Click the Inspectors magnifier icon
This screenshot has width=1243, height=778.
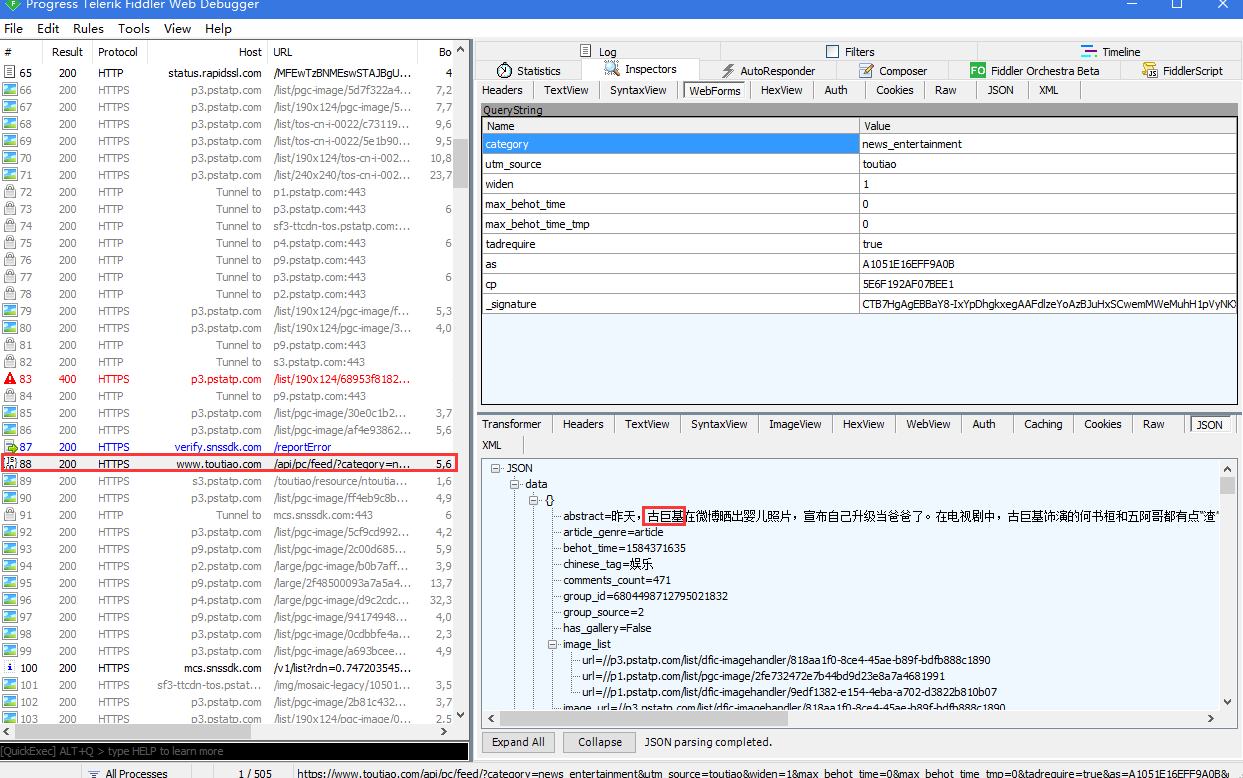click(612, 70)
